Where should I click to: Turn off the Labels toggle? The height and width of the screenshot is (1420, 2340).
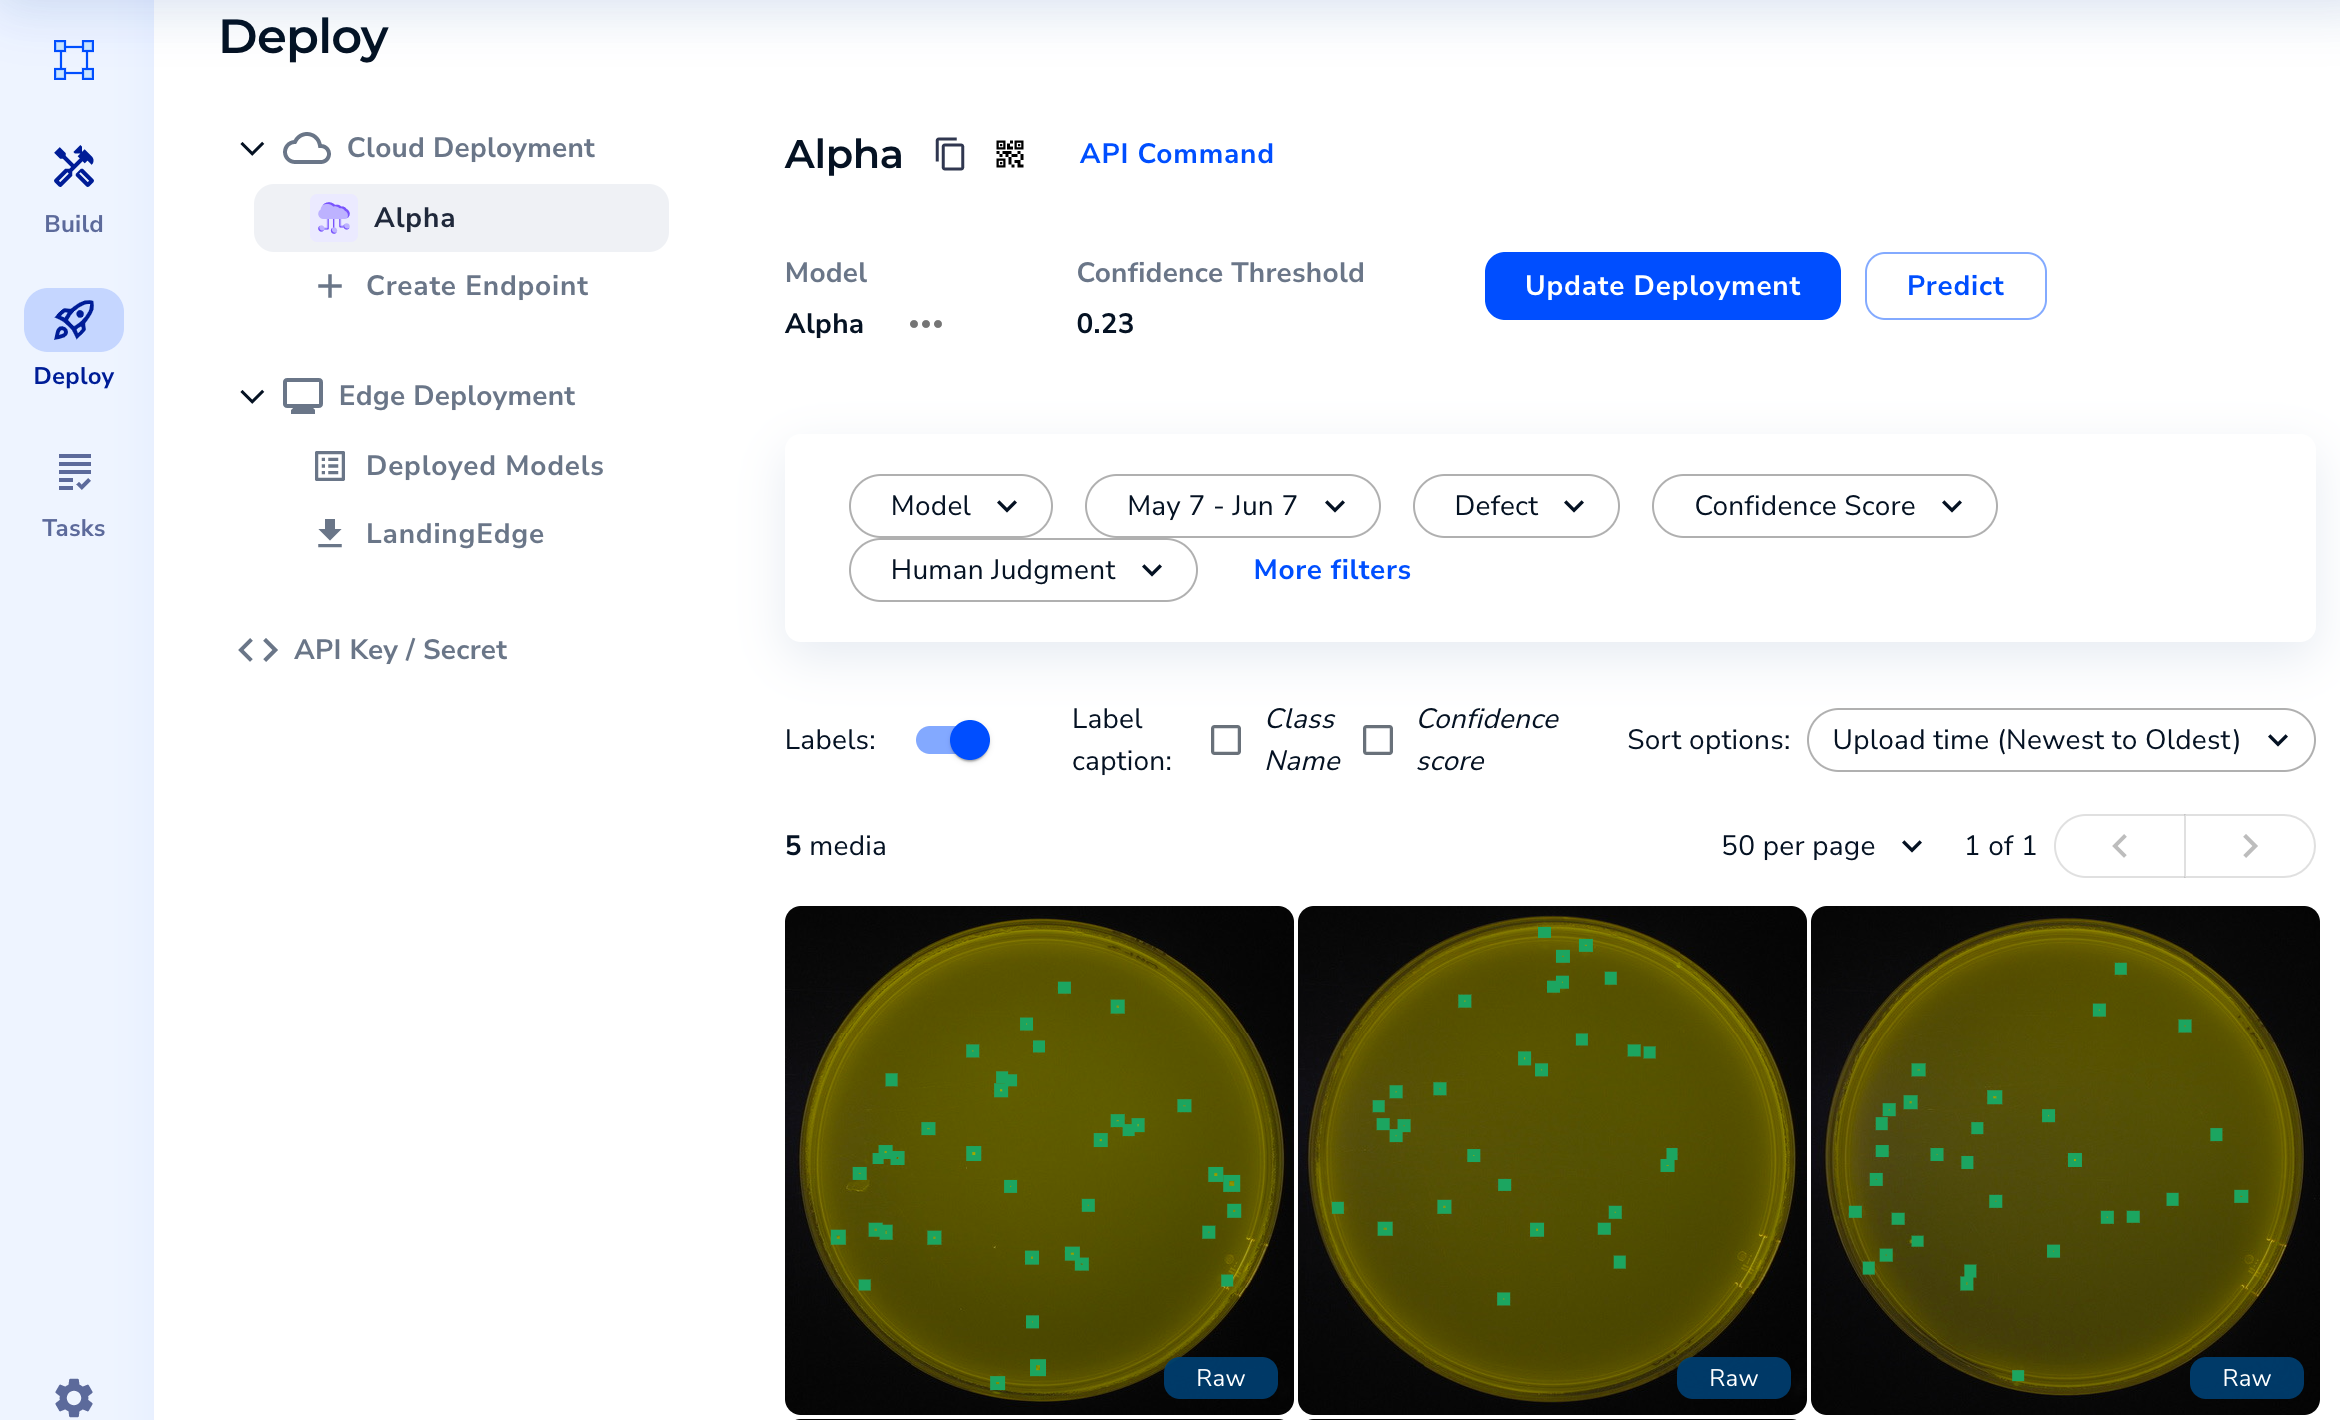tap(953, 740)
